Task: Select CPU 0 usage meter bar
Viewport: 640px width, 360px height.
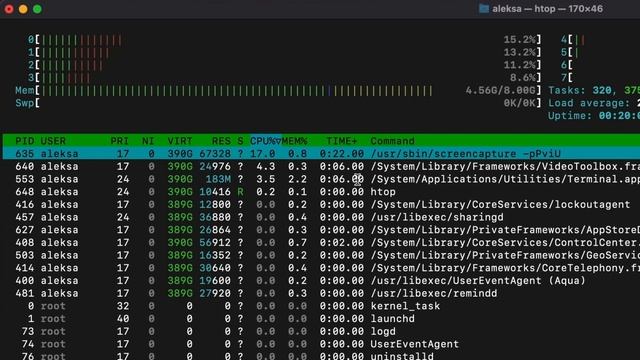Action: [x=285, y=40]
